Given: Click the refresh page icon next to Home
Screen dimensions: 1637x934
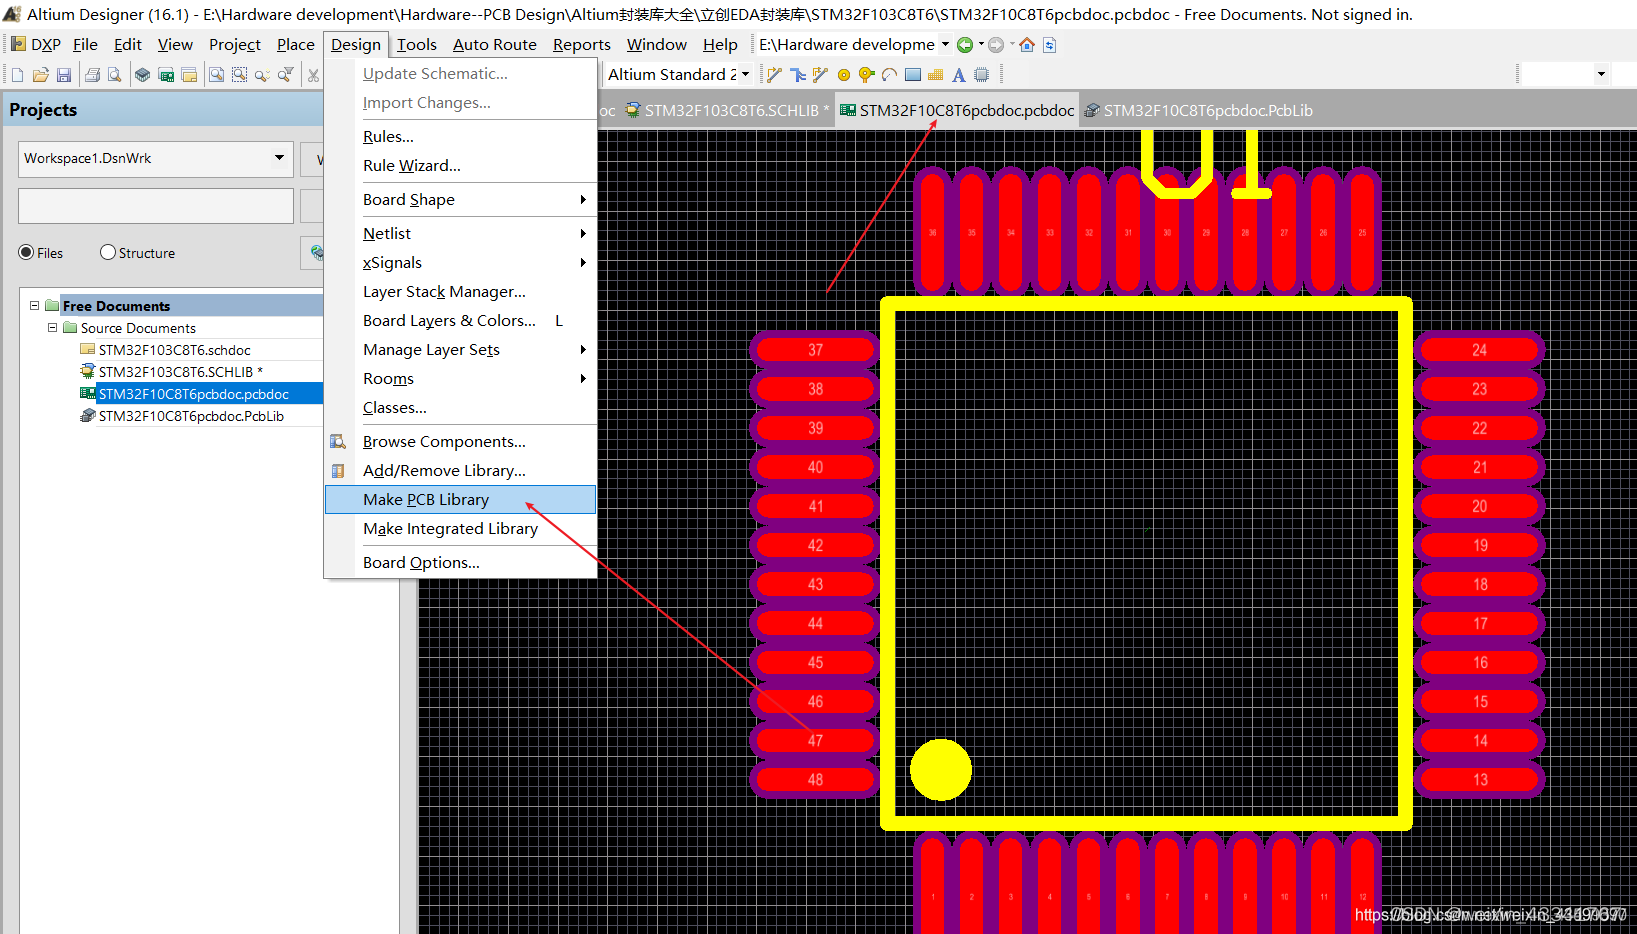Looking at the screenshot, I should point(1049,45).
